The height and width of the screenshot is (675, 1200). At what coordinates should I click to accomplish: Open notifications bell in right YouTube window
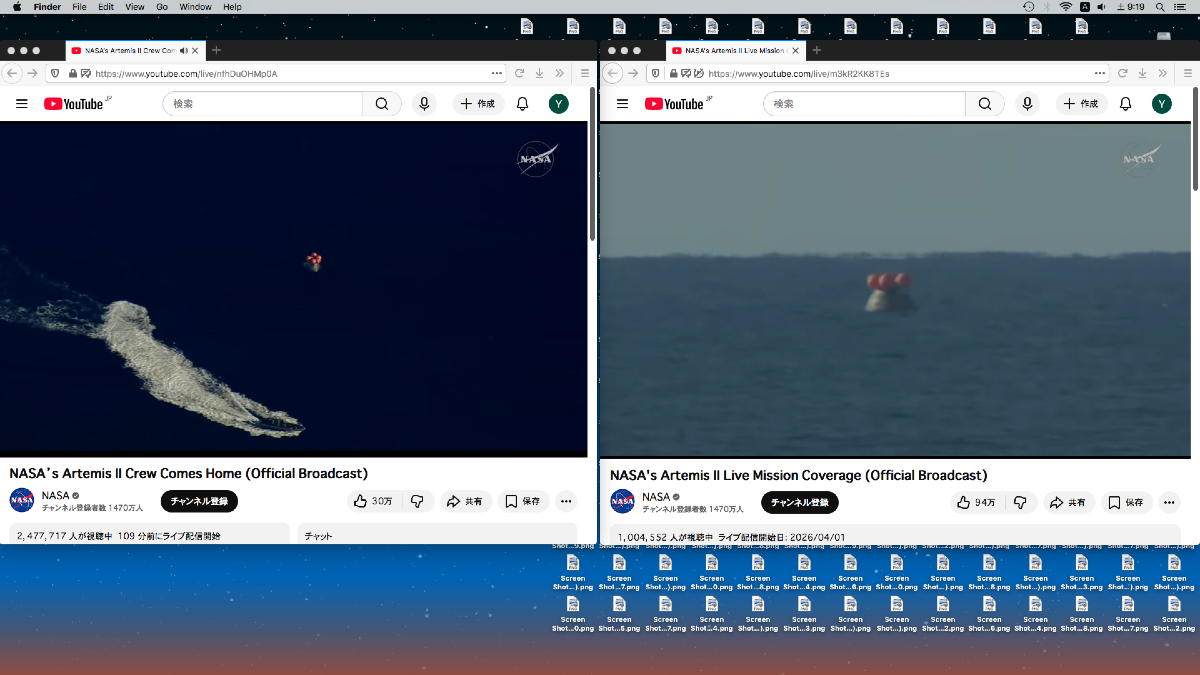1125,104
